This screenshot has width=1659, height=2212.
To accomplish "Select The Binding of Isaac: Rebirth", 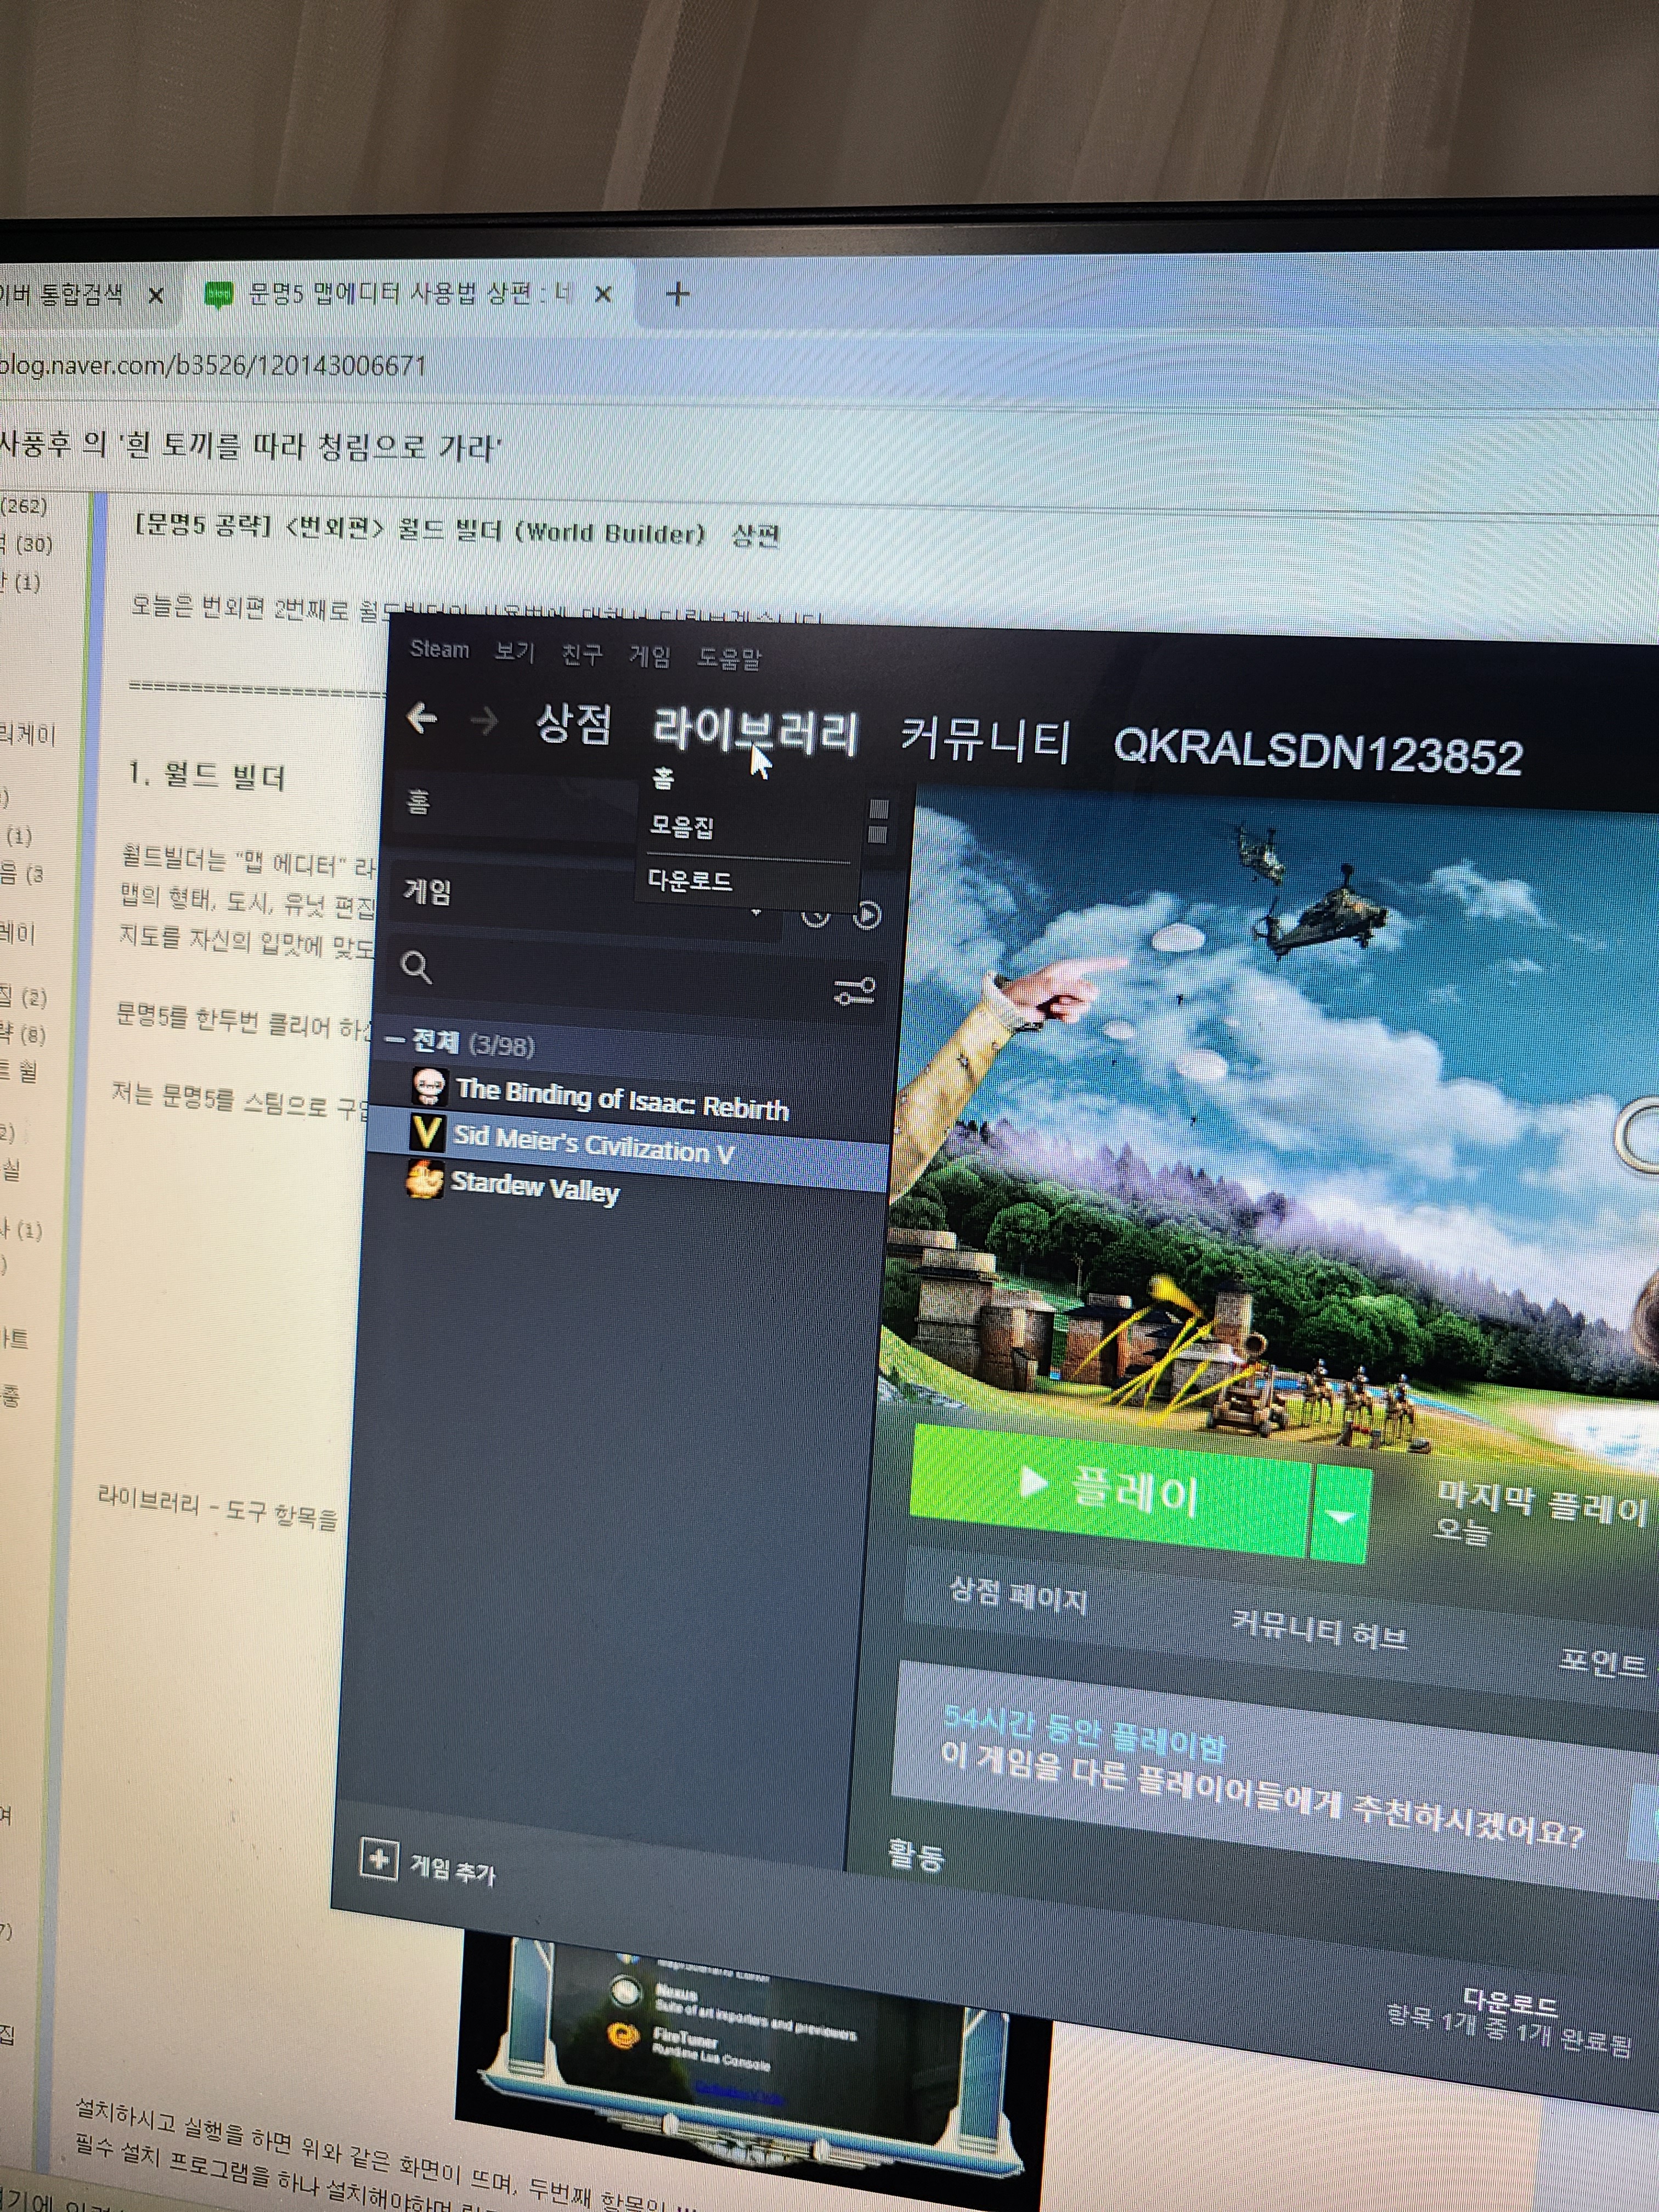I will (x=622, y=1100).
